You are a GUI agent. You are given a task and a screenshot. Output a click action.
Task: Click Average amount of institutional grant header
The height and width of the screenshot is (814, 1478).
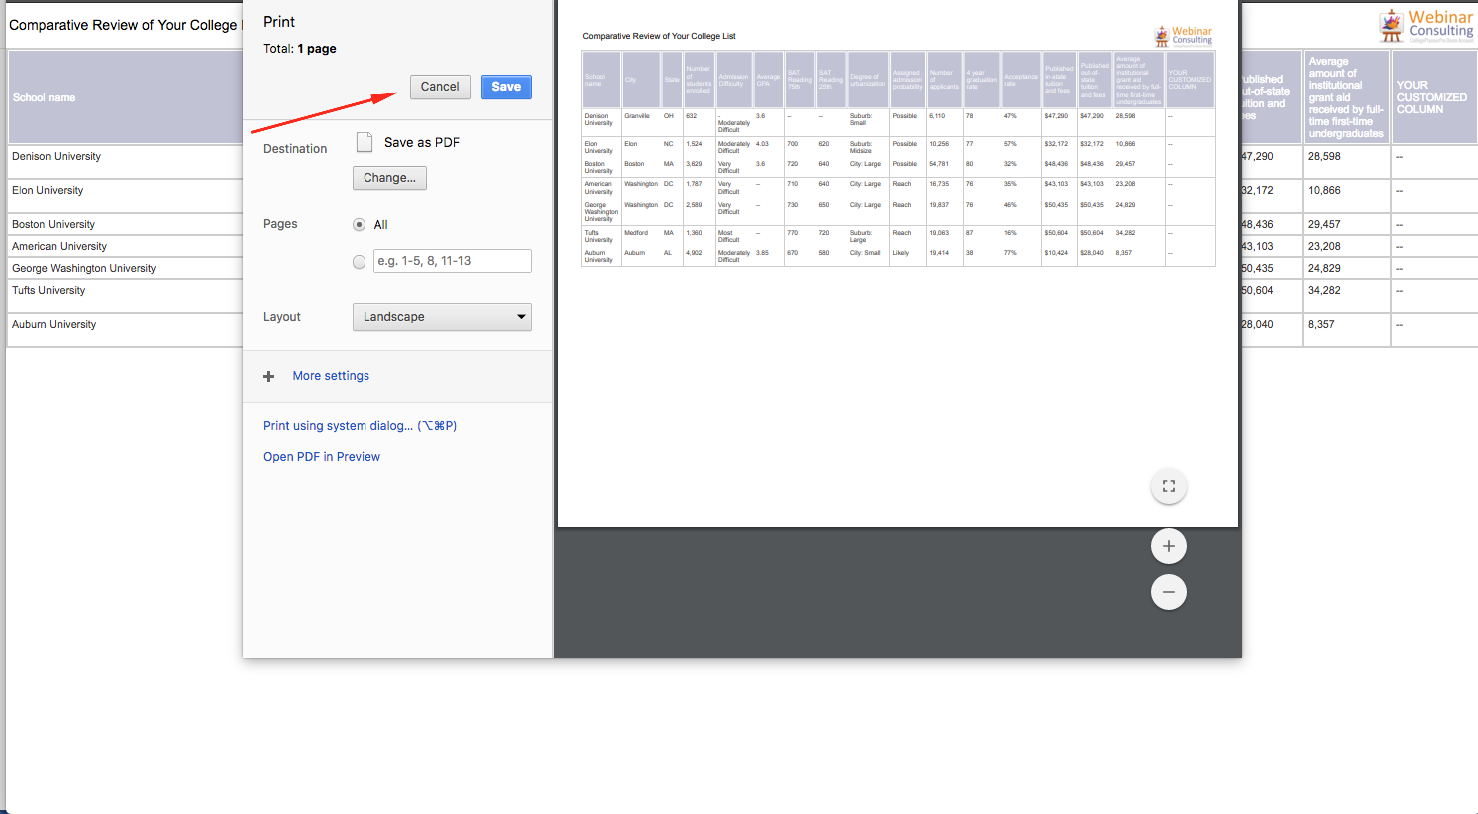point(1346,98)
